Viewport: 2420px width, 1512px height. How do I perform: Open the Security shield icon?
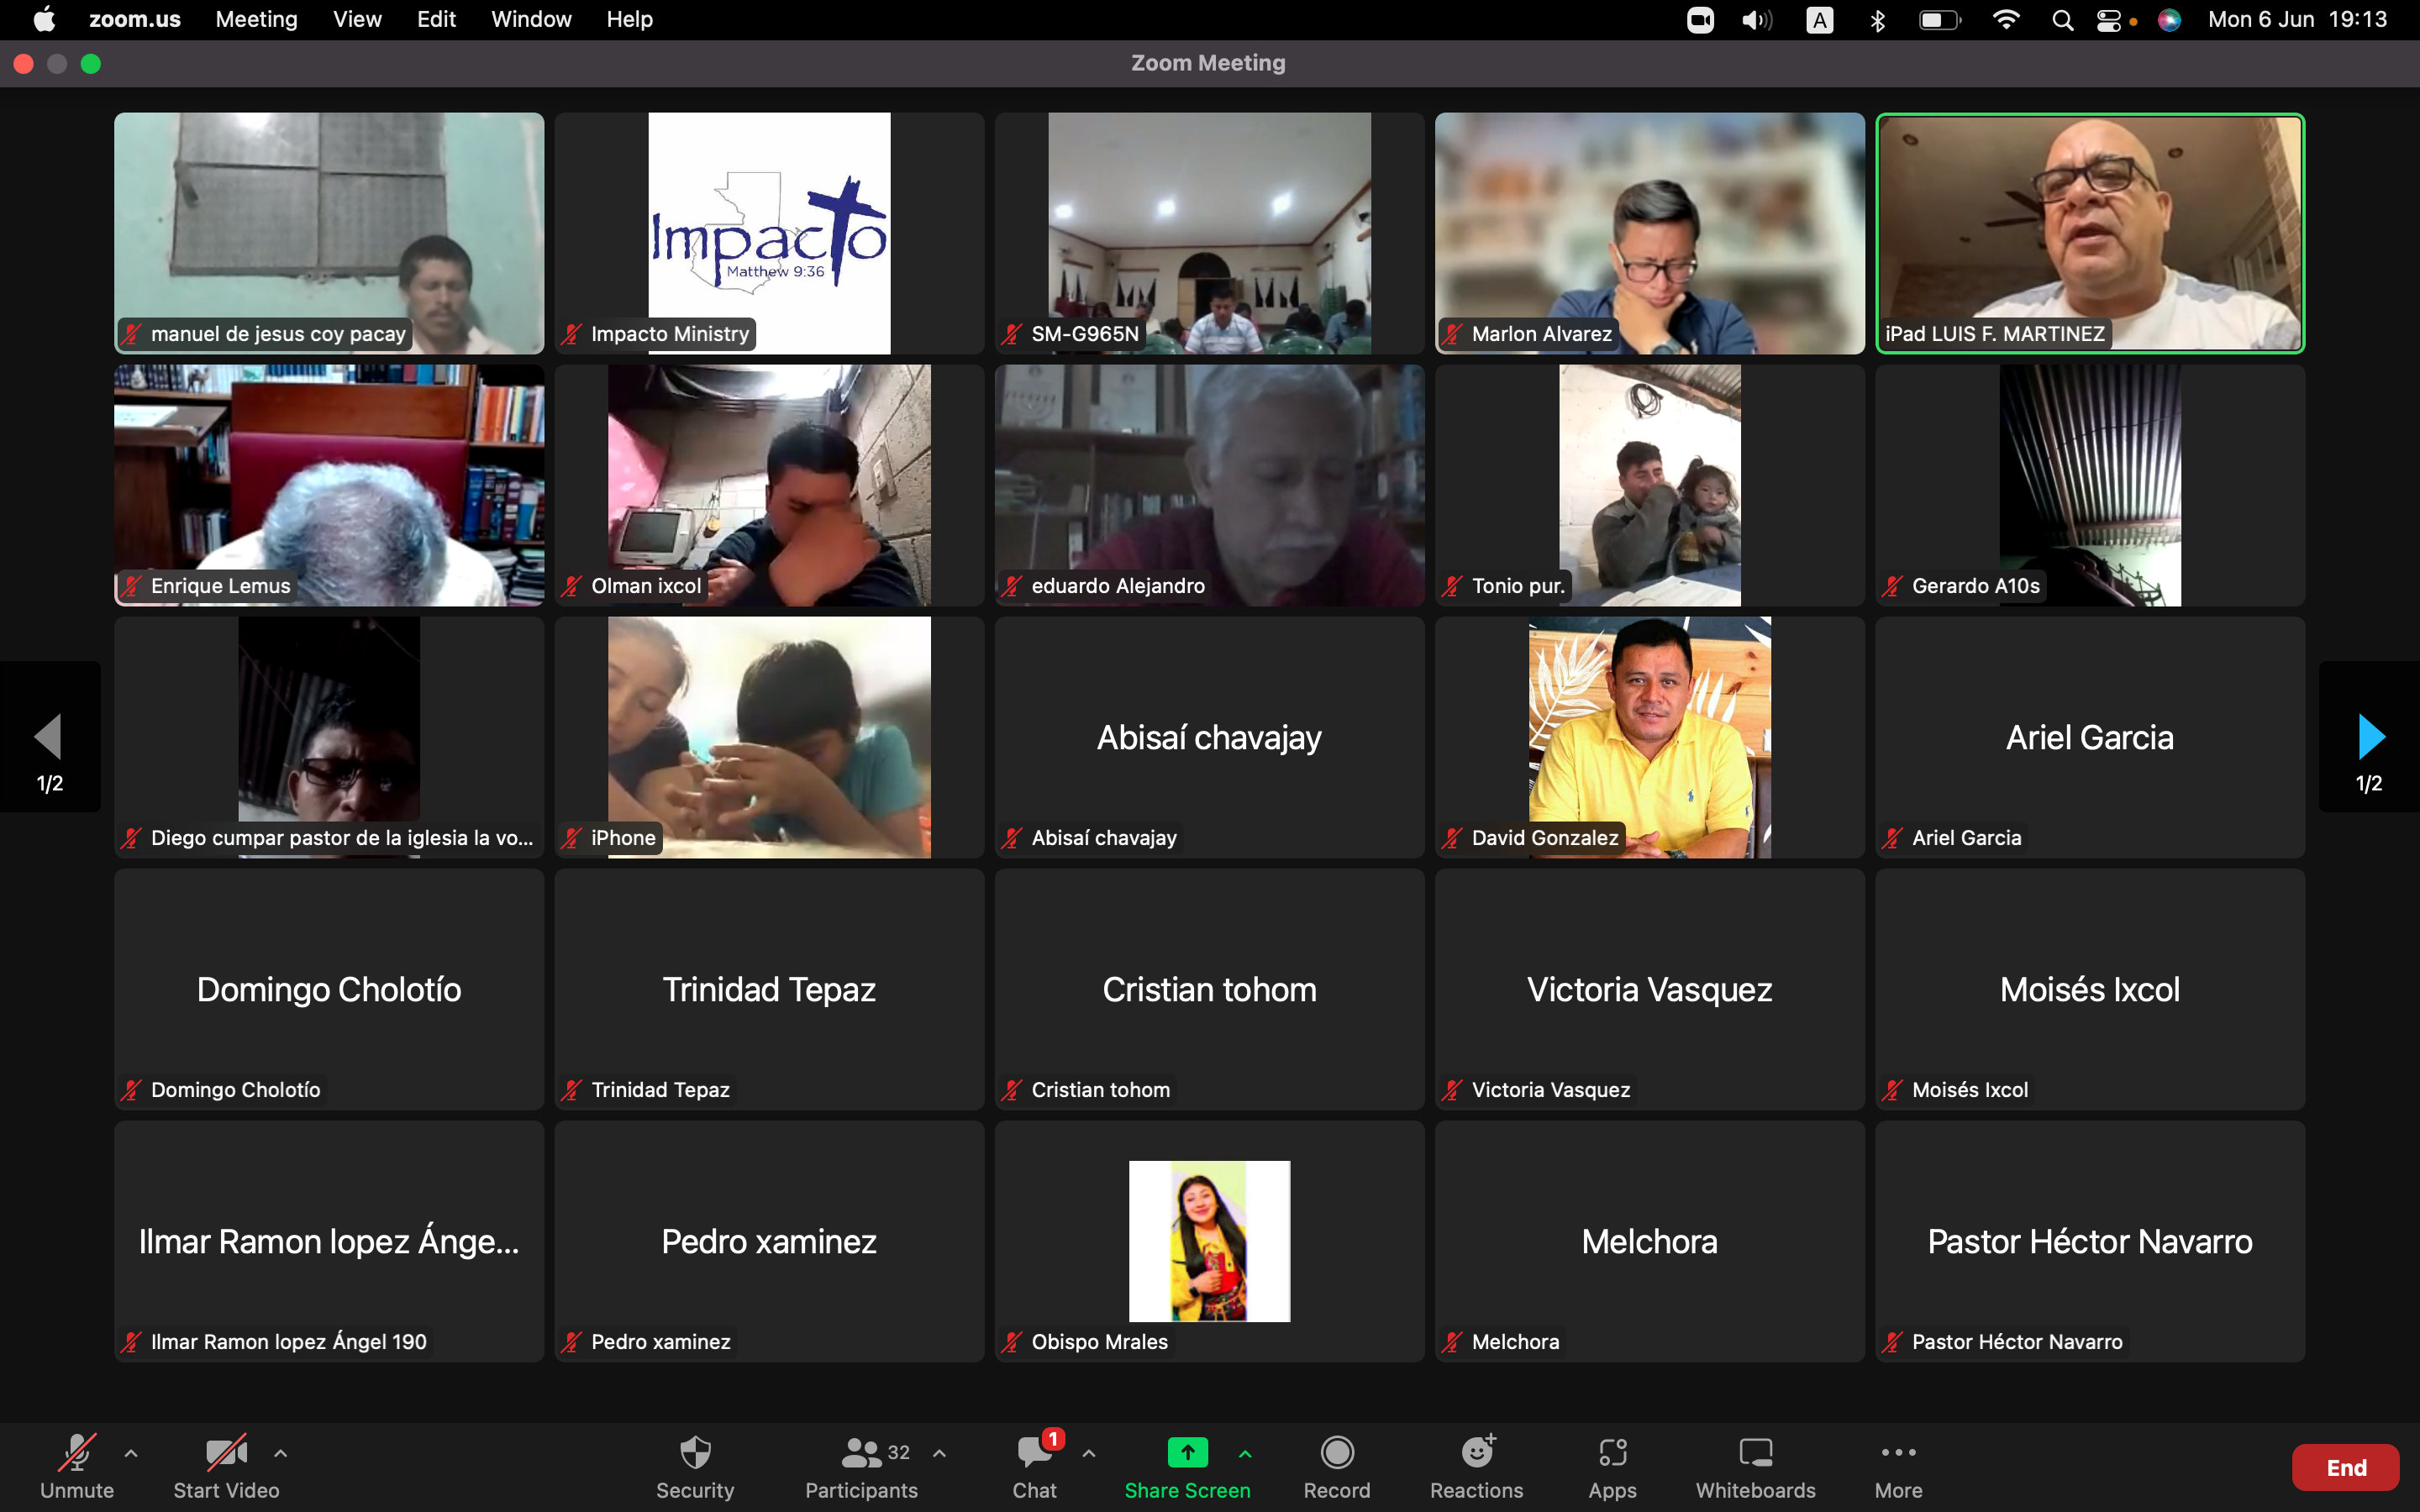695,1453
